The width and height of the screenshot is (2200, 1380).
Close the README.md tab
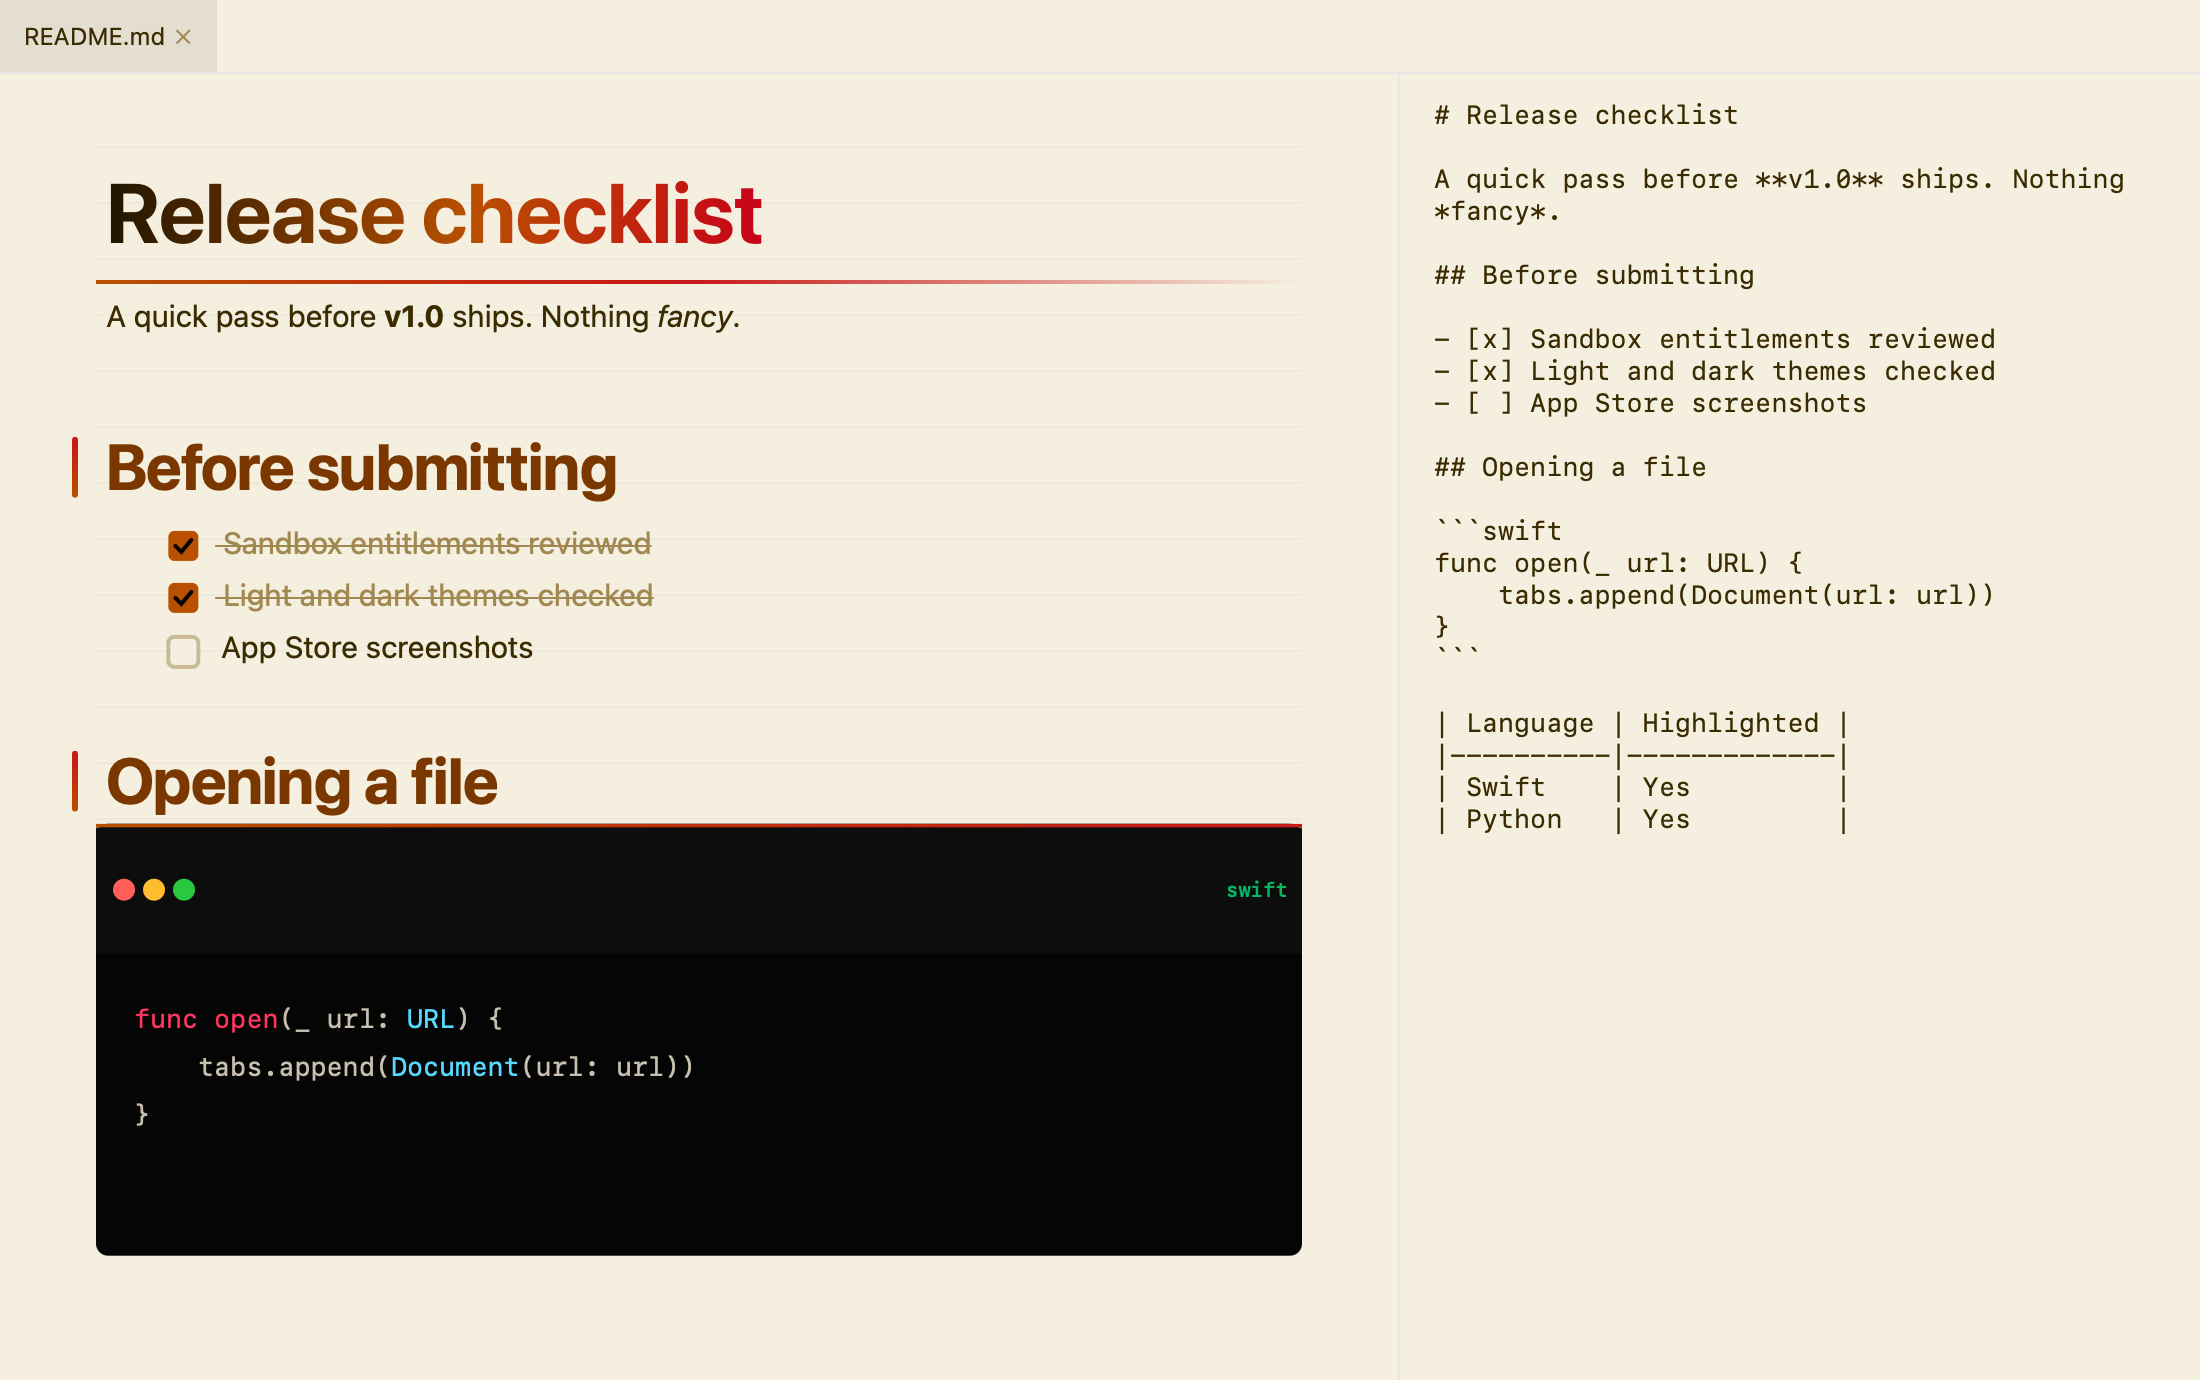coord(183,37)
